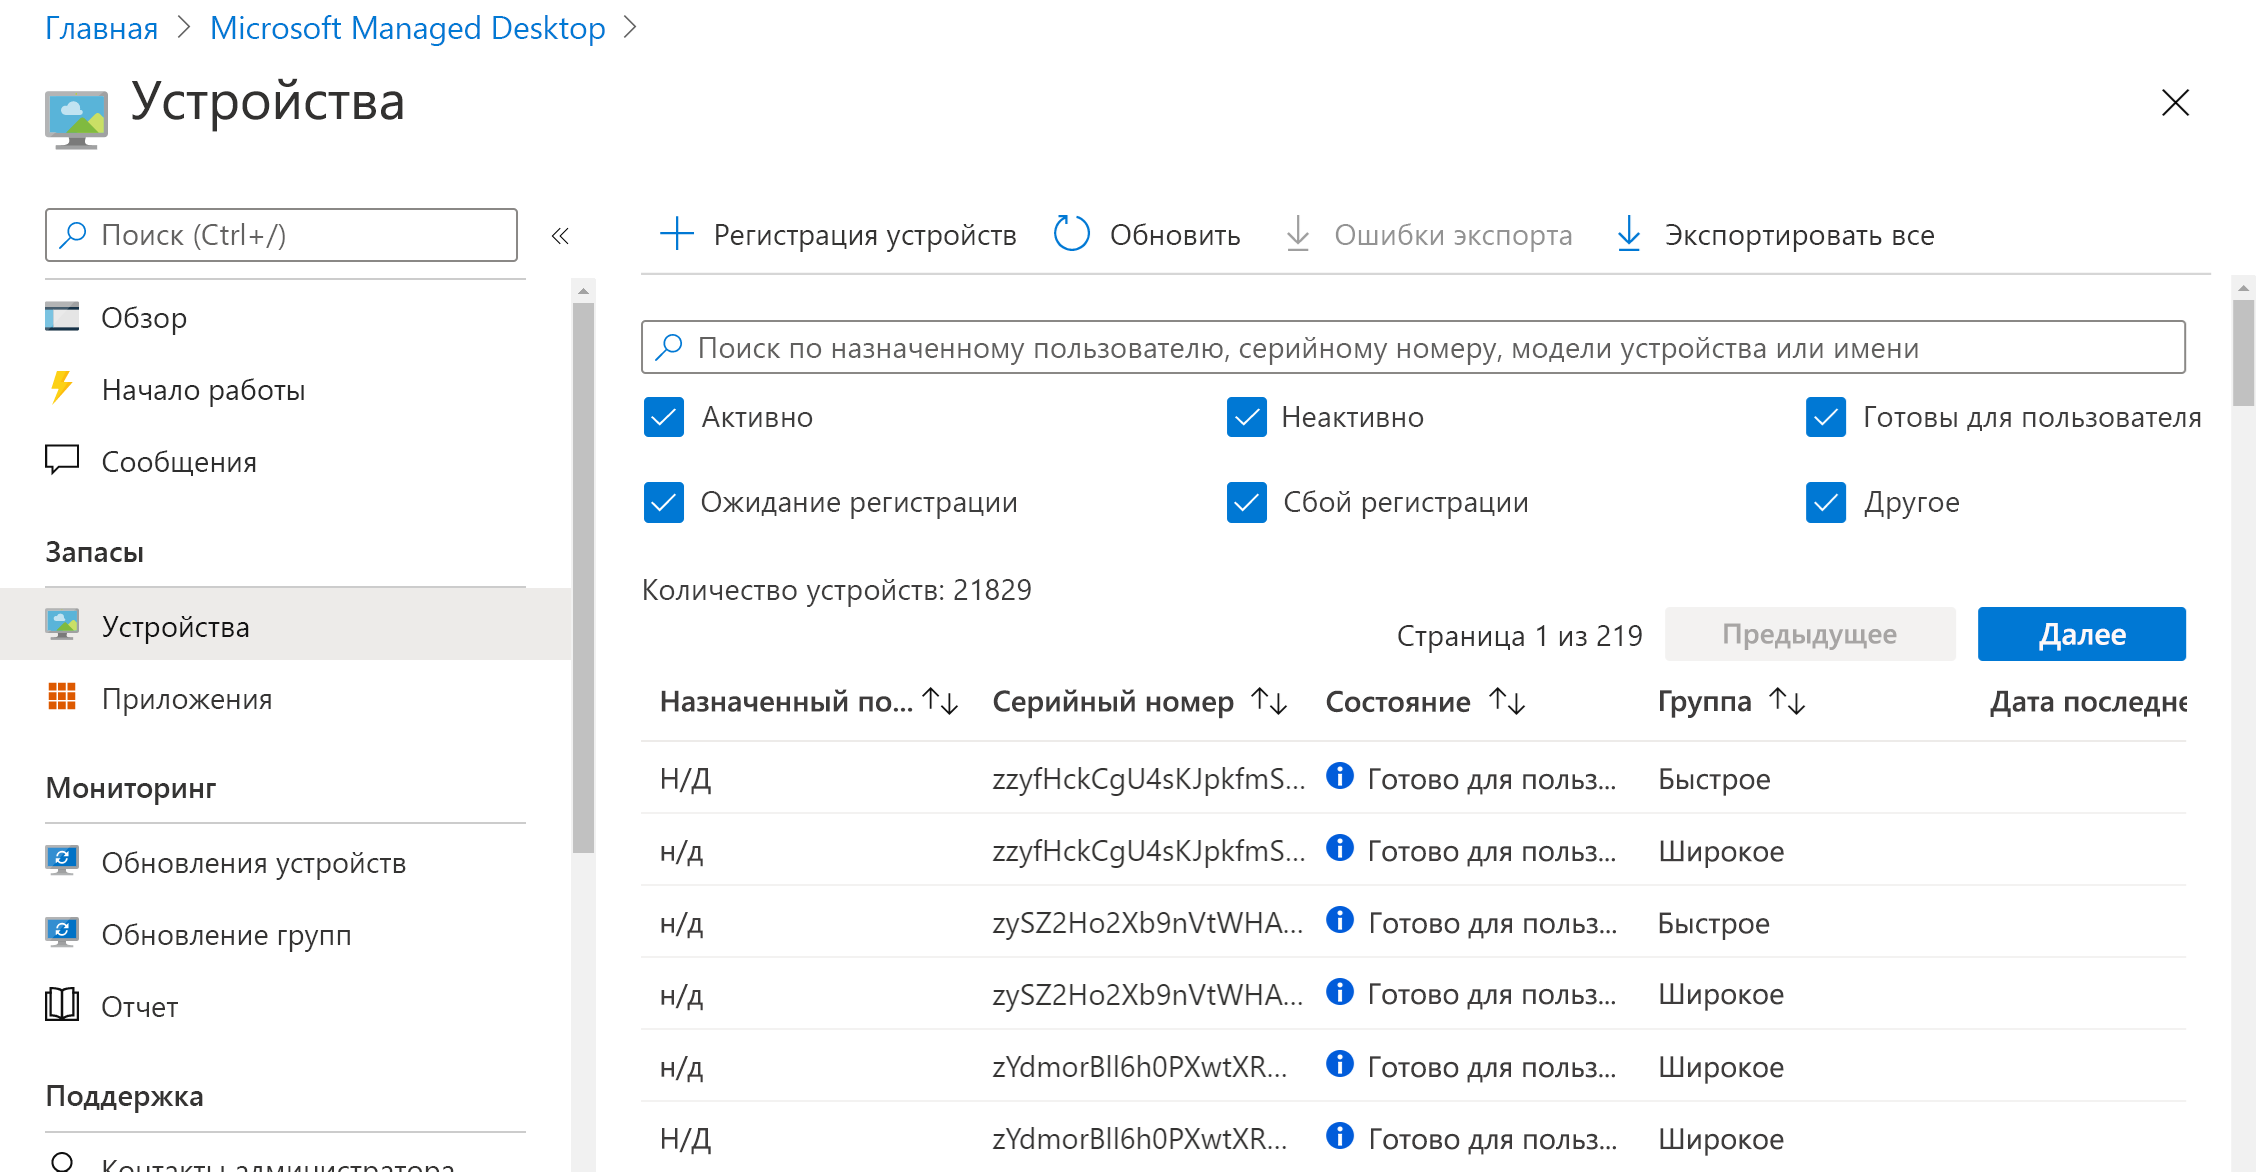Click Обновить toolbar button text
The height and width of the screenshot is (1172, 2256).
click(1175, 235)
